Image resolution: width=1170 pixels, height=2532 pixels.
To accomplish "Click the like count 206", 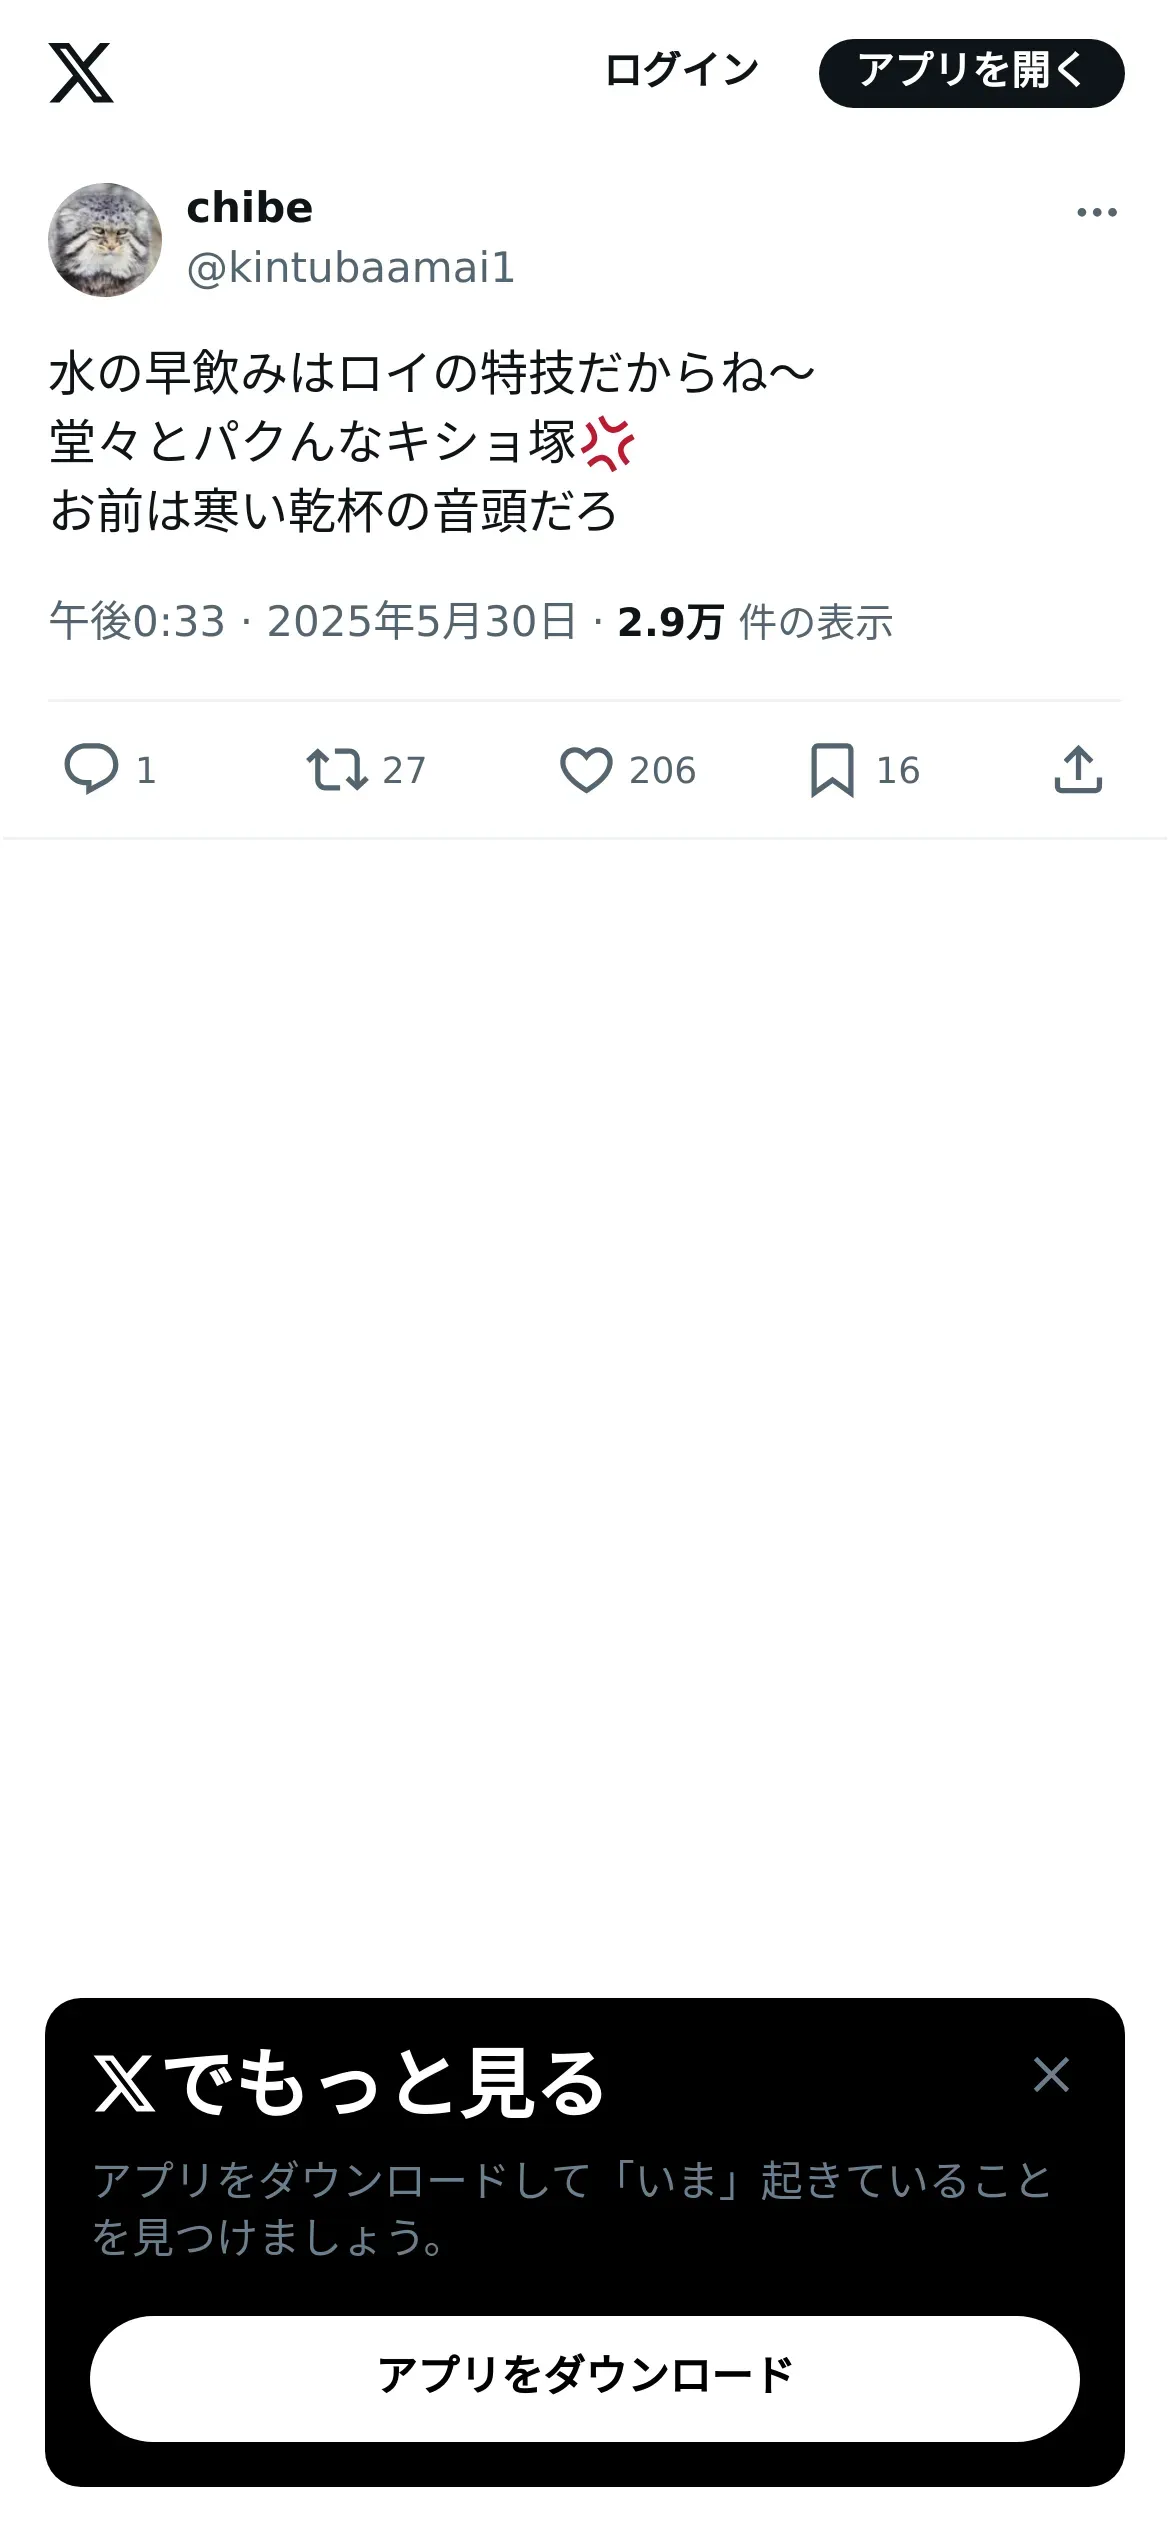I will 662,770.
